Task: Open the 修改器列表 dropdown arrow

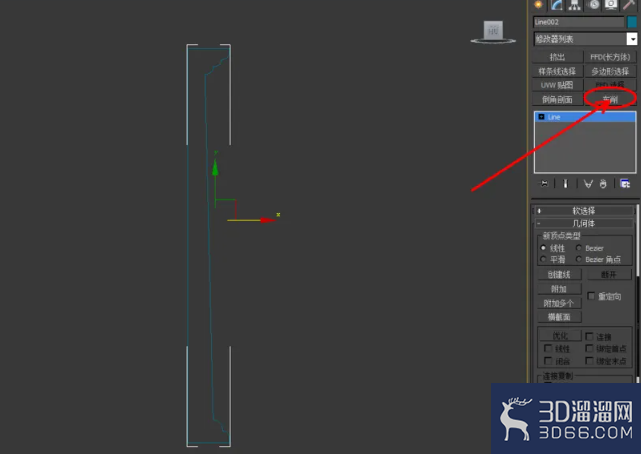Action: coord(632,39)
